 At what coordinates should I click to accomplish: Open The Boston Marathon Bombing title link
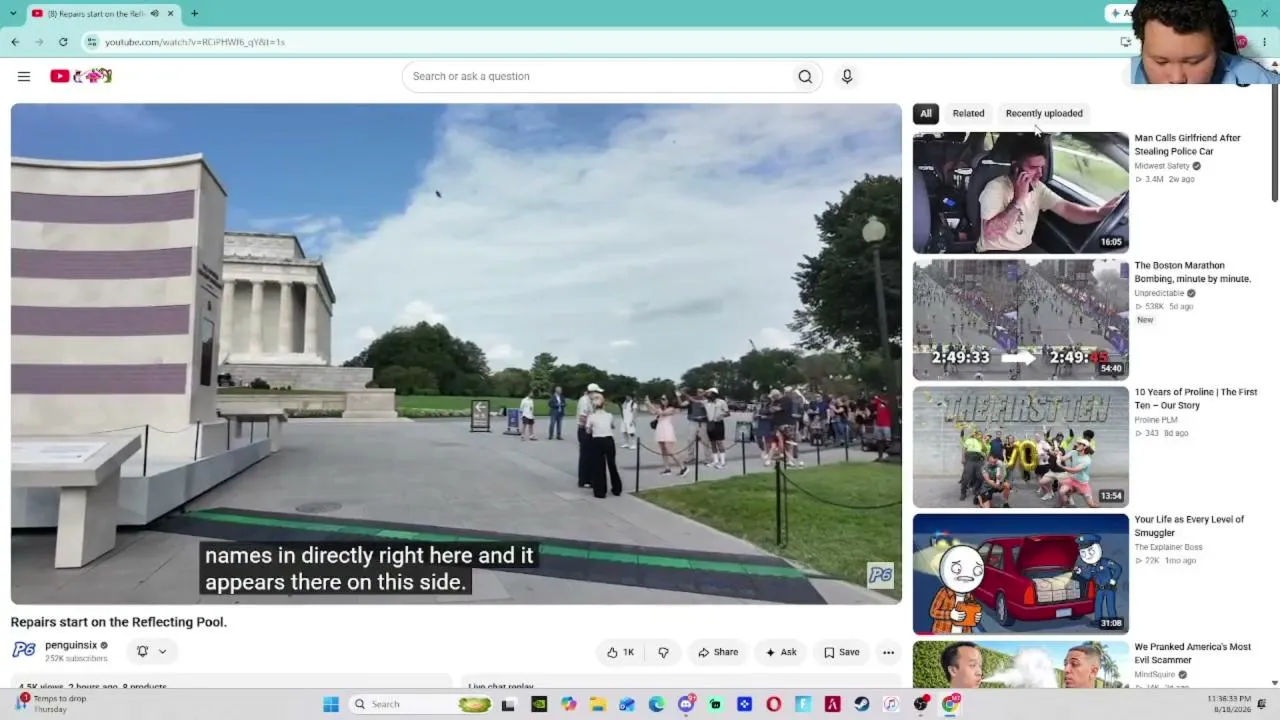point(1192,272)
